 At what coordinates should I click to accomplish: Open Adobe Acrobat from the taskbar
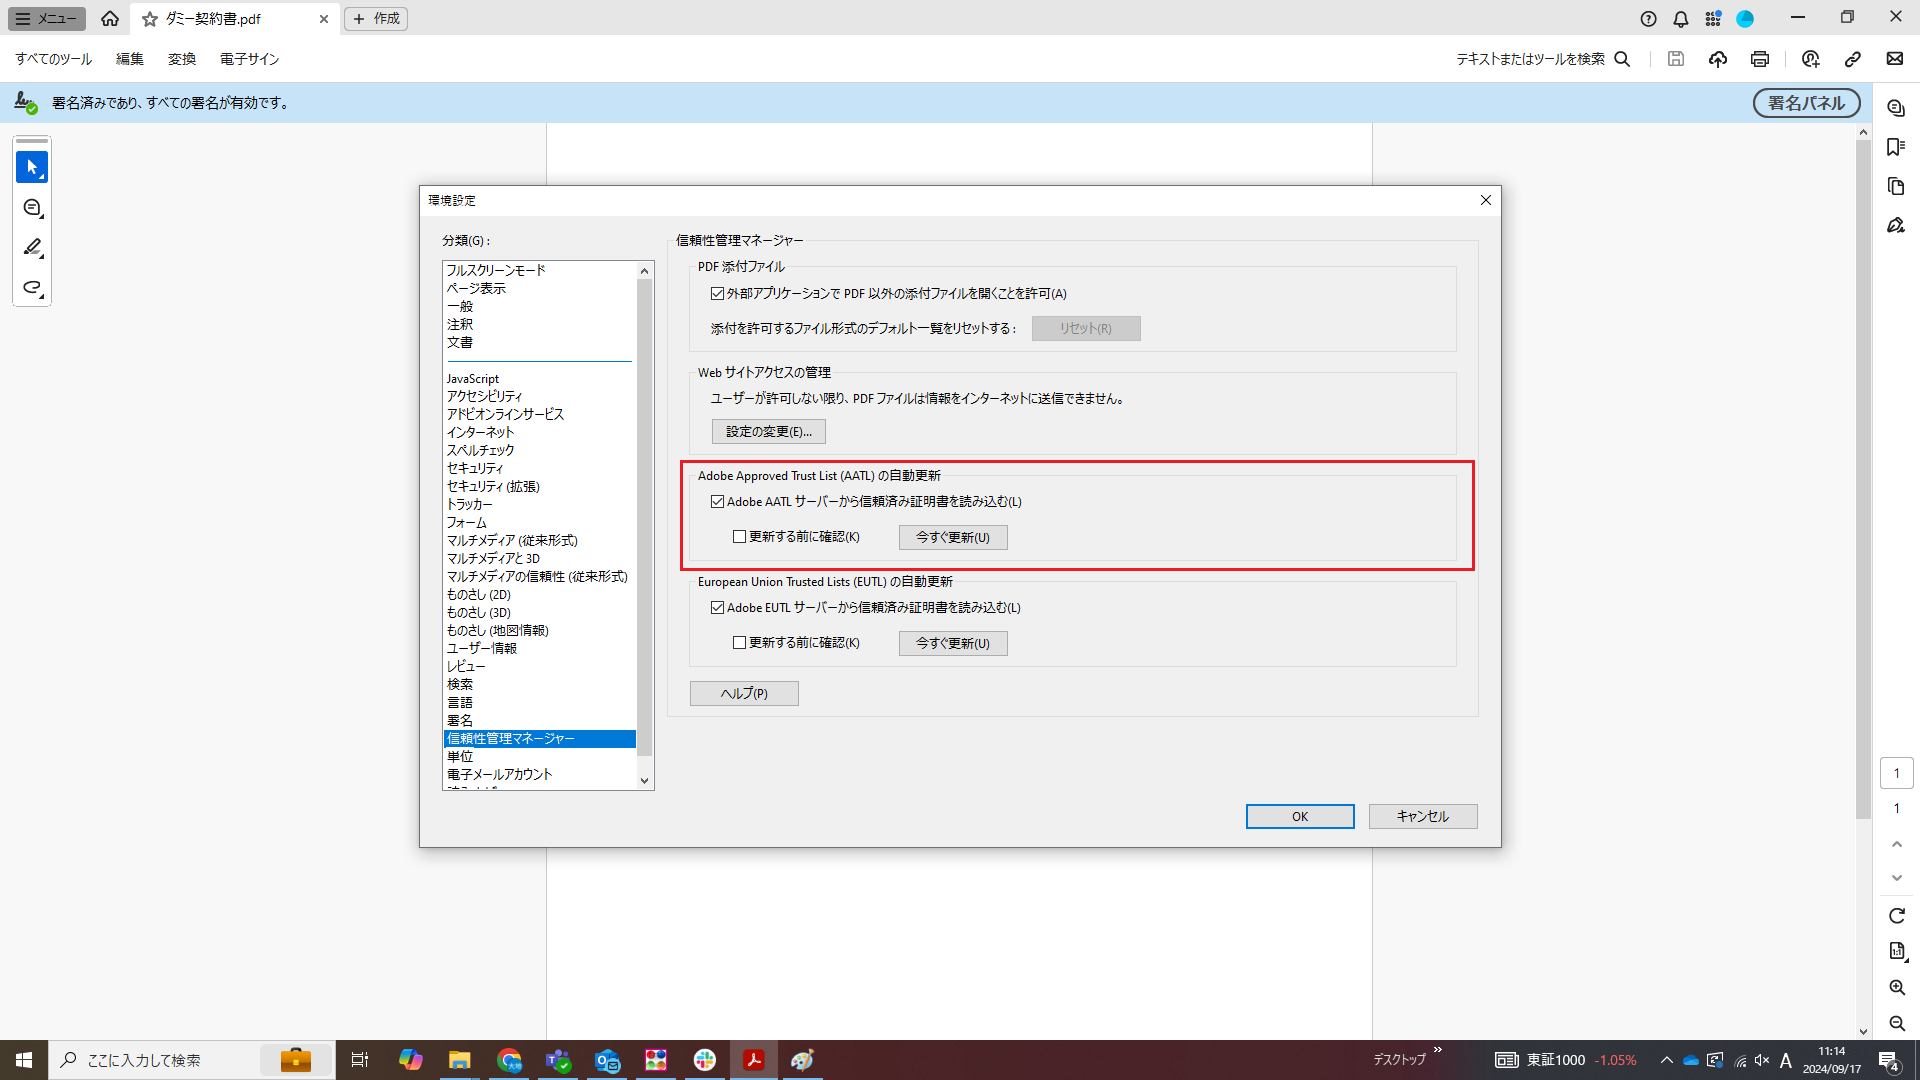(754, 1060)
